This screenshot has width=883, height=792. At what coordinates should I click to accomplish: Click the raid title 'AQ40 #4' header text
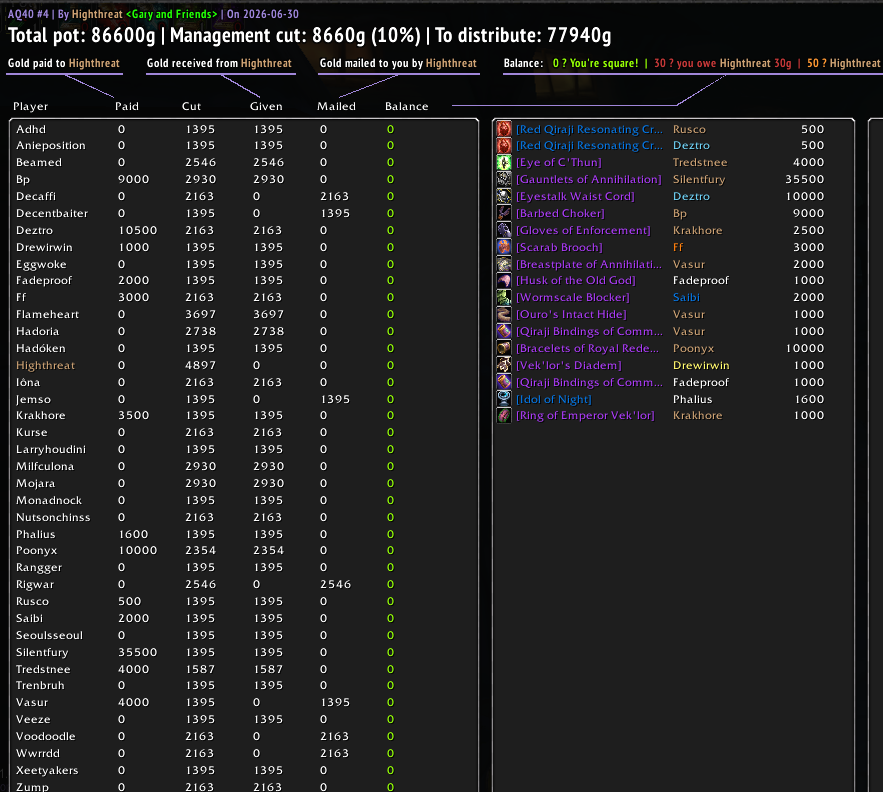point(28,14)
